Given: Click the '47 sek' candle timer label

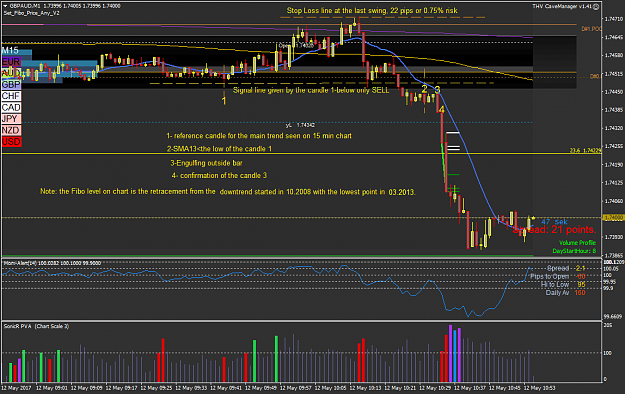Looking at the screenshot, I should [554, 222].
